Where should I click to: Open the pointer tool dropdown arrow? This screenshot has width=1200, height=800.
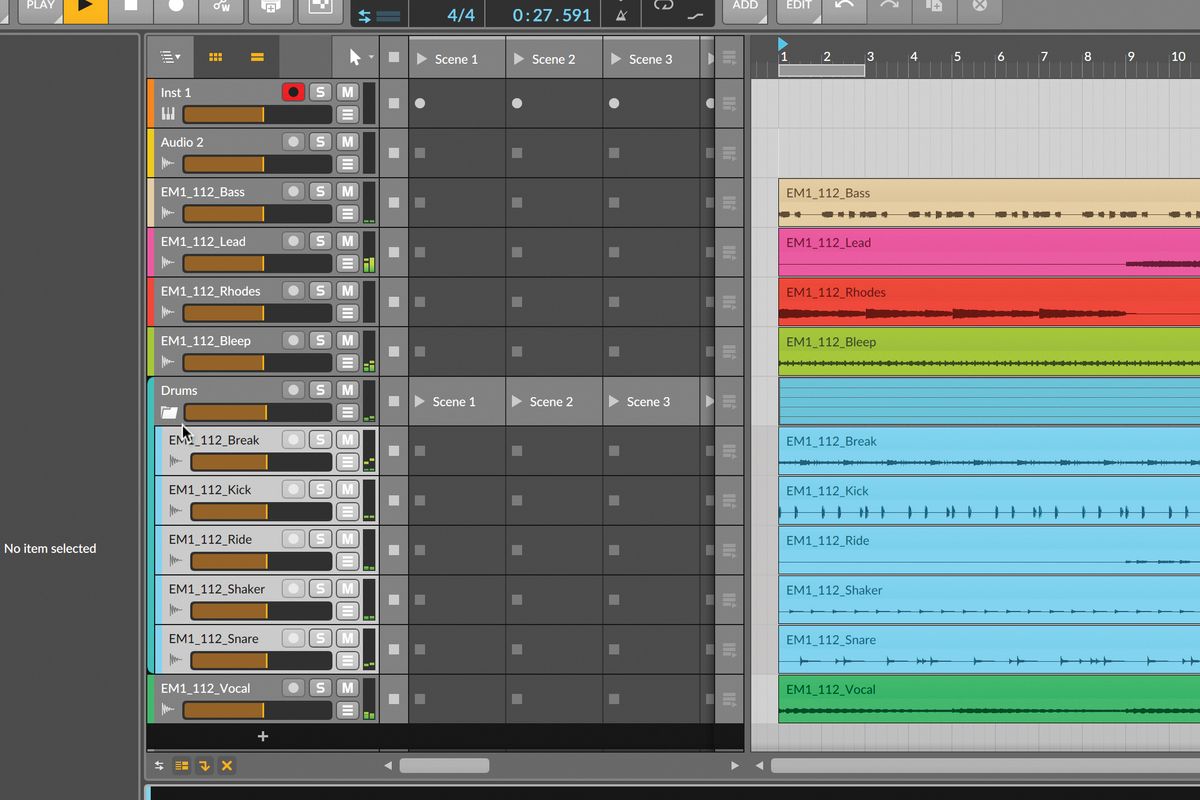(x=370, y=57)
